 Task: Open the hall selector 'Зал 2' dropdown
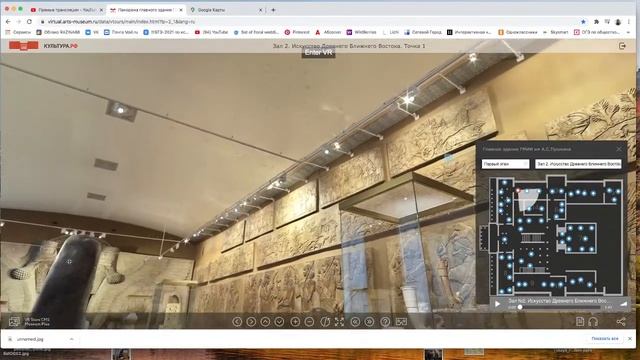point(578,164)
